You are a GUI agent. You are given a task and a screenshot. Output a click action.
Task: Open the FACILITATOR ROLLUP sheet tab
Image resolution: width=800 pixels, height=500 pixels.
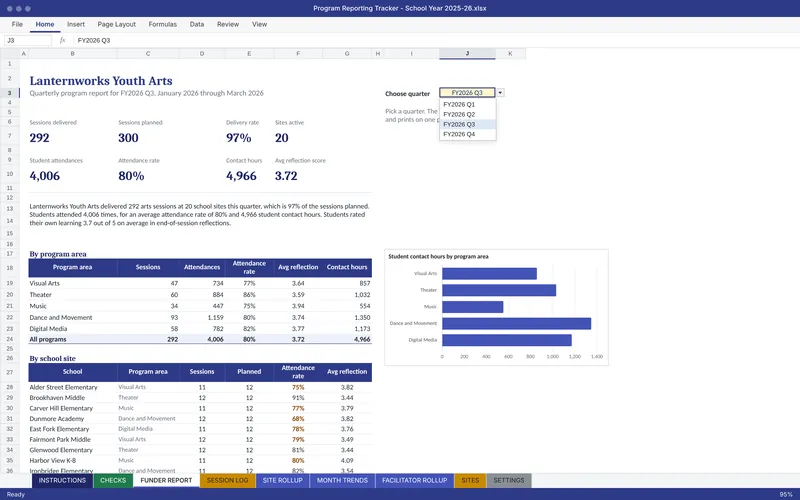414,481
